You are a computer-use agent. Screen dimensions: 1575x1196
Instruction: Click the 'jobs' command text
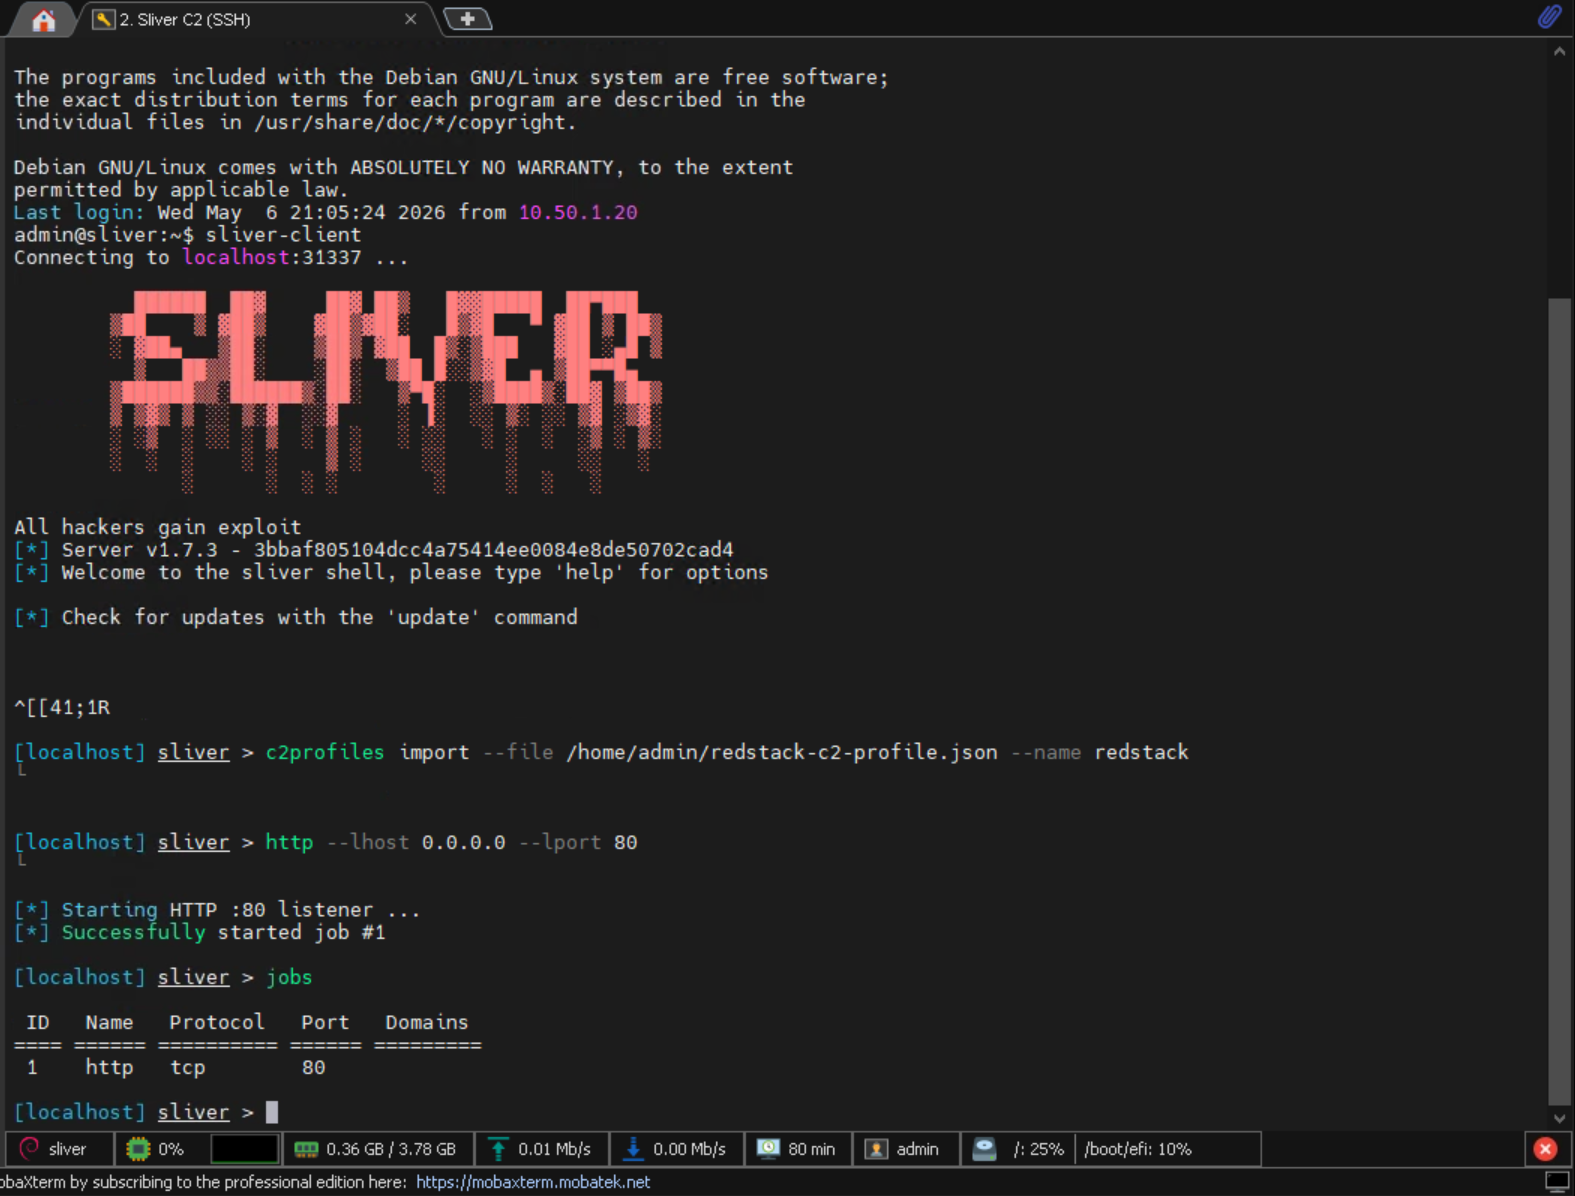pos(289,977)
